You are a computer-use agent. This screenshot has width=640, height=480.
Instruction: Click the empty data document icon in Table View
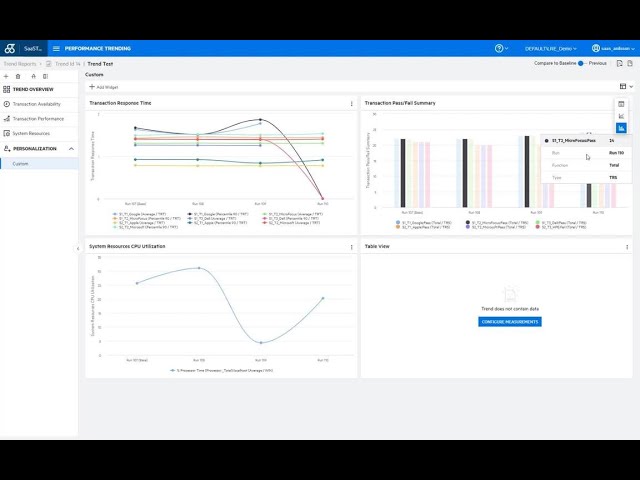[x=510, y=294]
